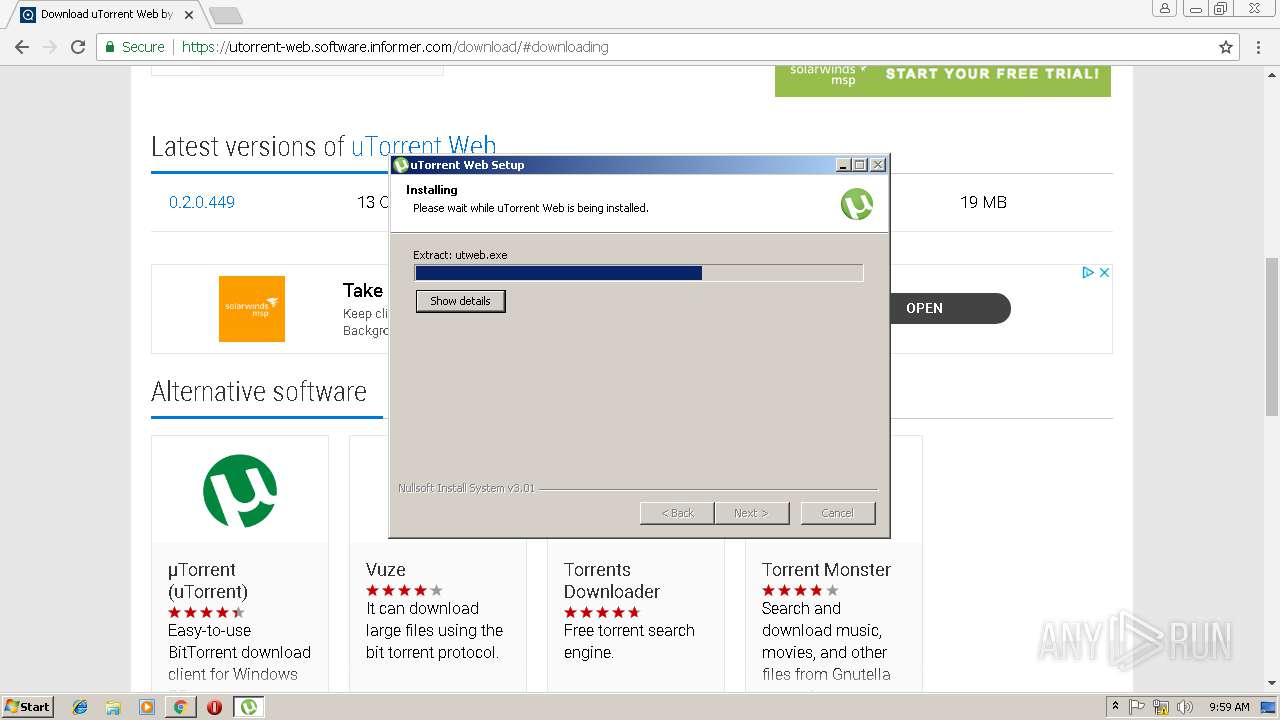Screen dimensions: 1280x720
Task: Click the Secure padlock site info
Action: tap(134, 47)
